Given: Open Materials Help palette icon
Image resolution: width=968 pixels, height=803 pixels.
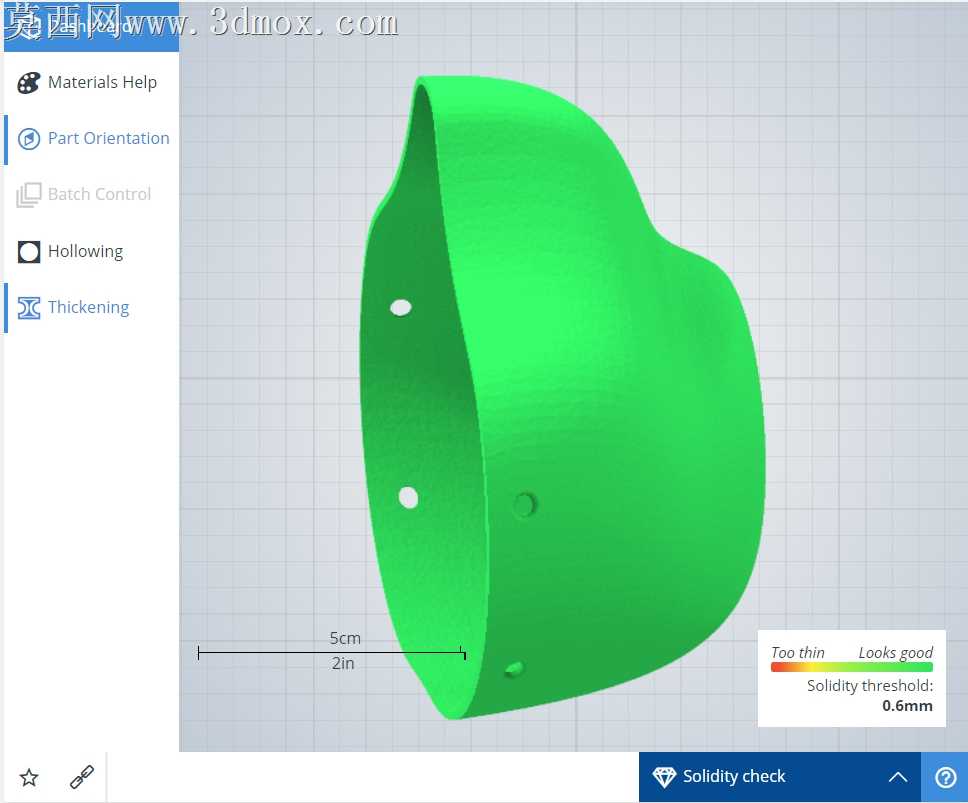Looking at the screenshot, I should point(28,83).
